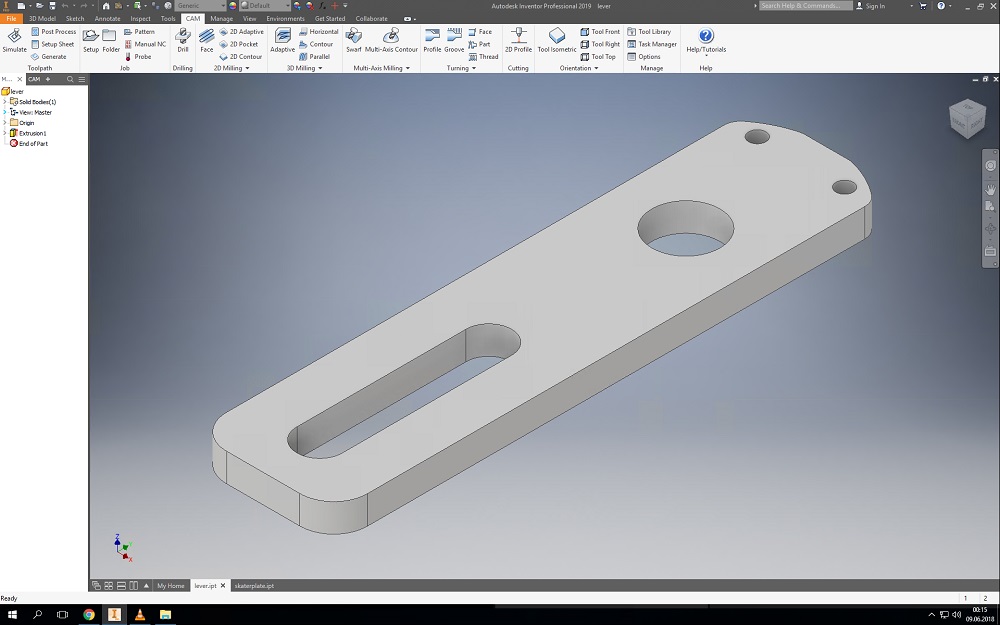
Task: Set orientation to Tool Top
Action: (598, 57)
